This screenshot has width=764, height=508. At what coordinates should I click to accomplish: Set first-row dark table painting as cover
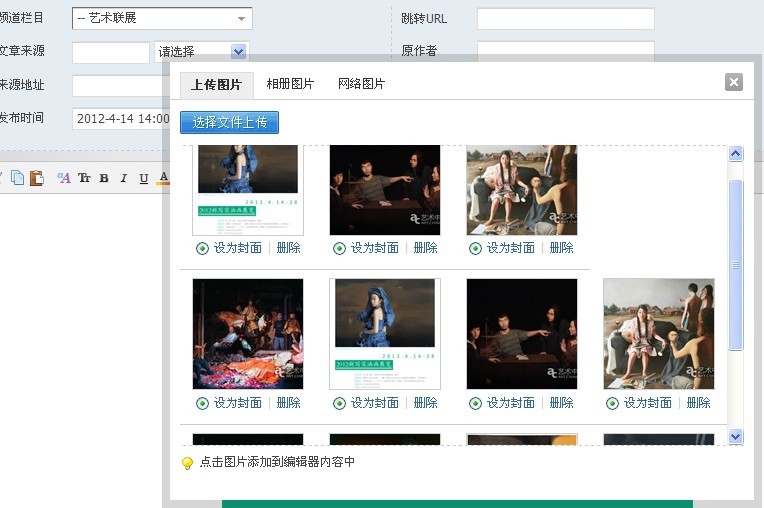click(366, 248)
